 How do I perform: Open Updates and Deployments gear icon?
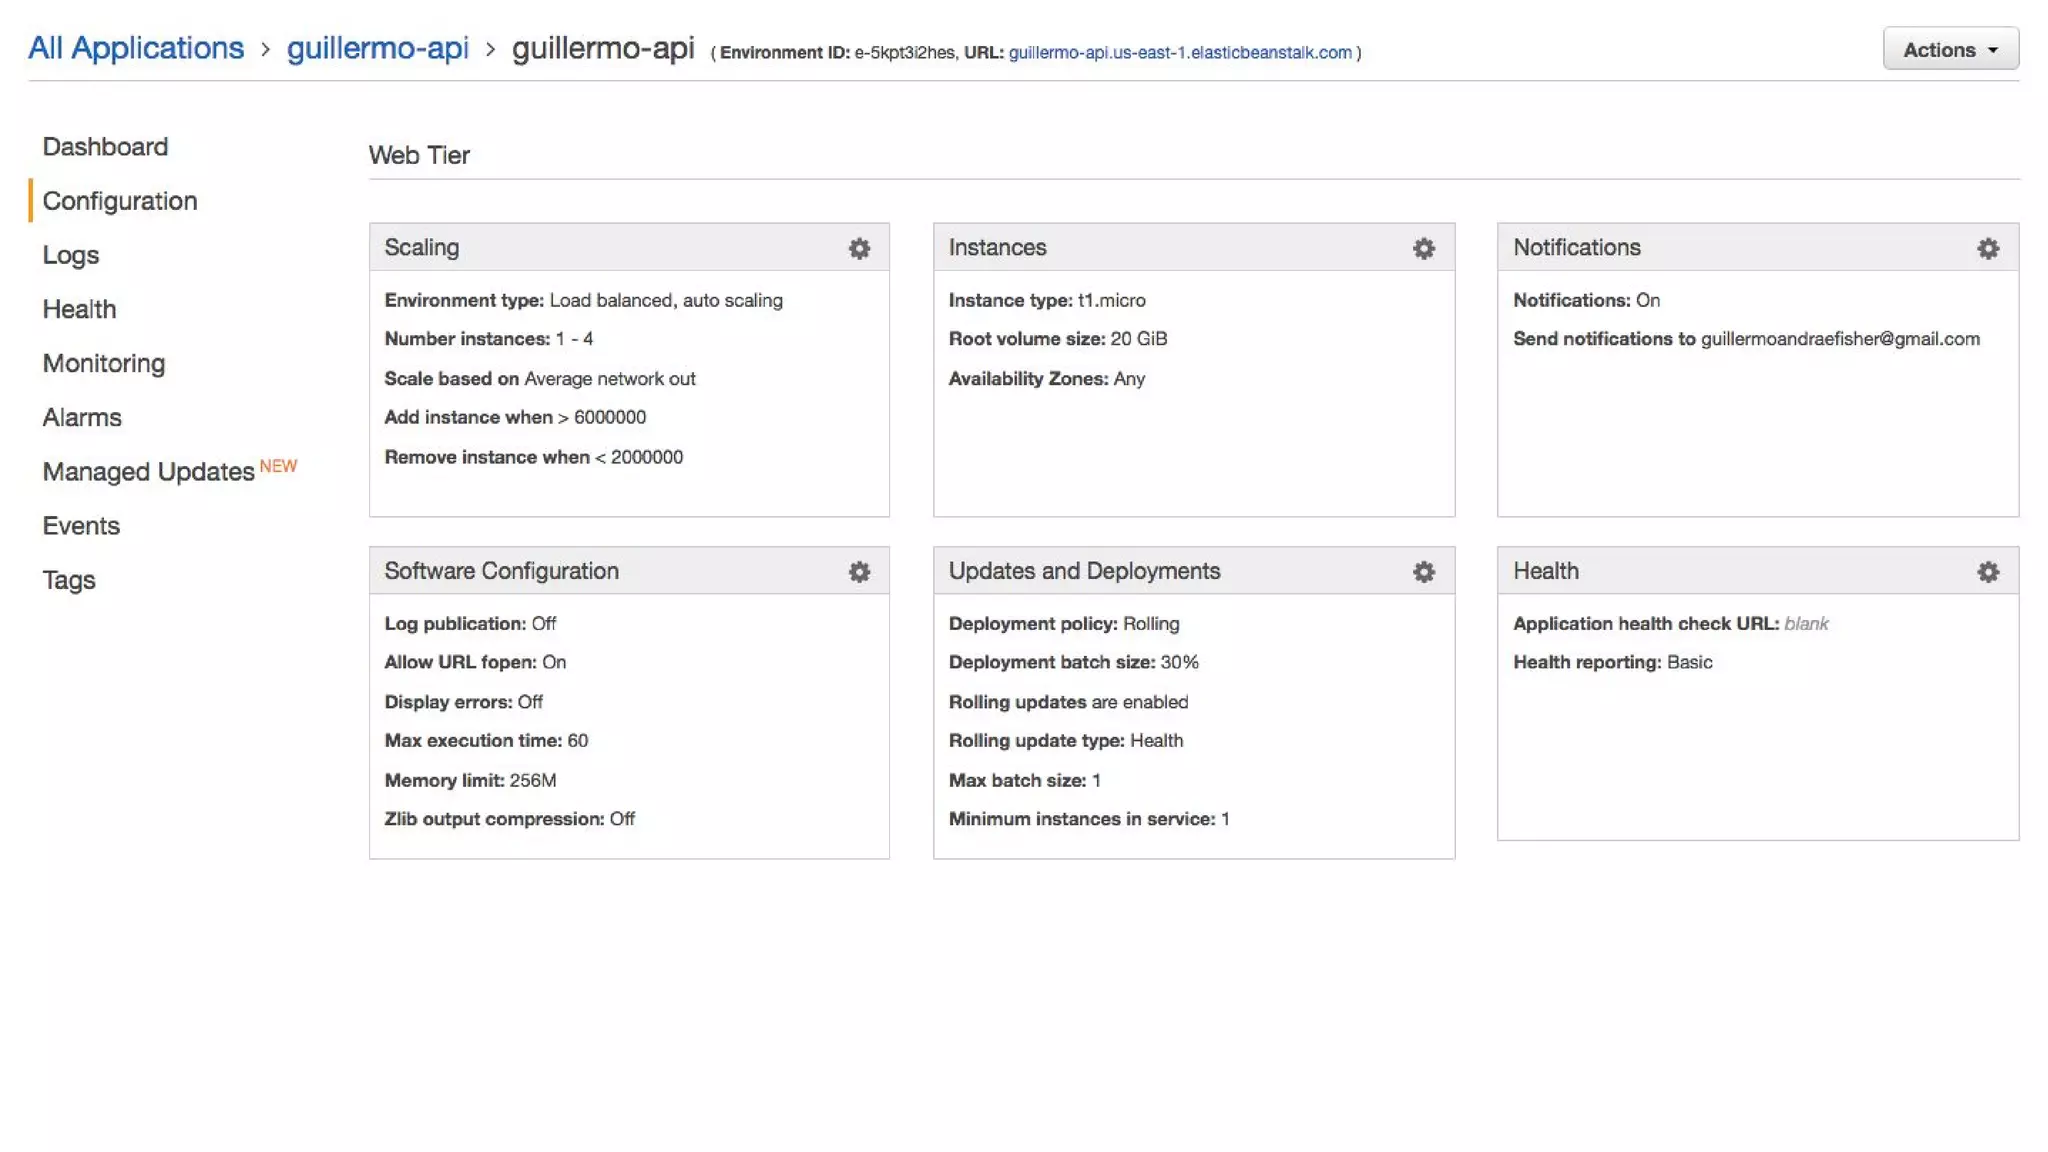pyautogui.click(x=1423, y=572)
